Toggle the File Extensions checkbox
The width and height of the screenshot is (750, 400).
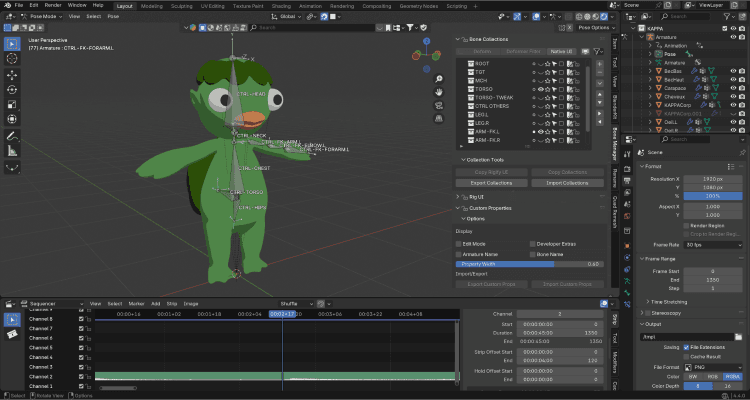[687, 346]
